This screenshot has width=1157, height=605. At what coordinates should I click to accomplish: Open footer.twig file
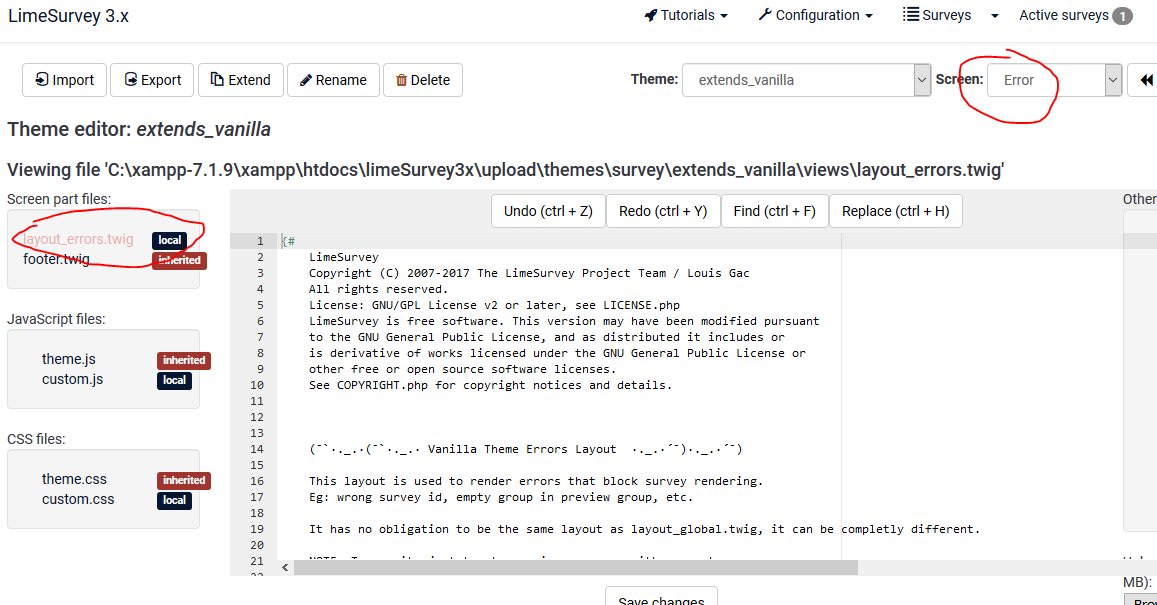click(x=56, y=259)
